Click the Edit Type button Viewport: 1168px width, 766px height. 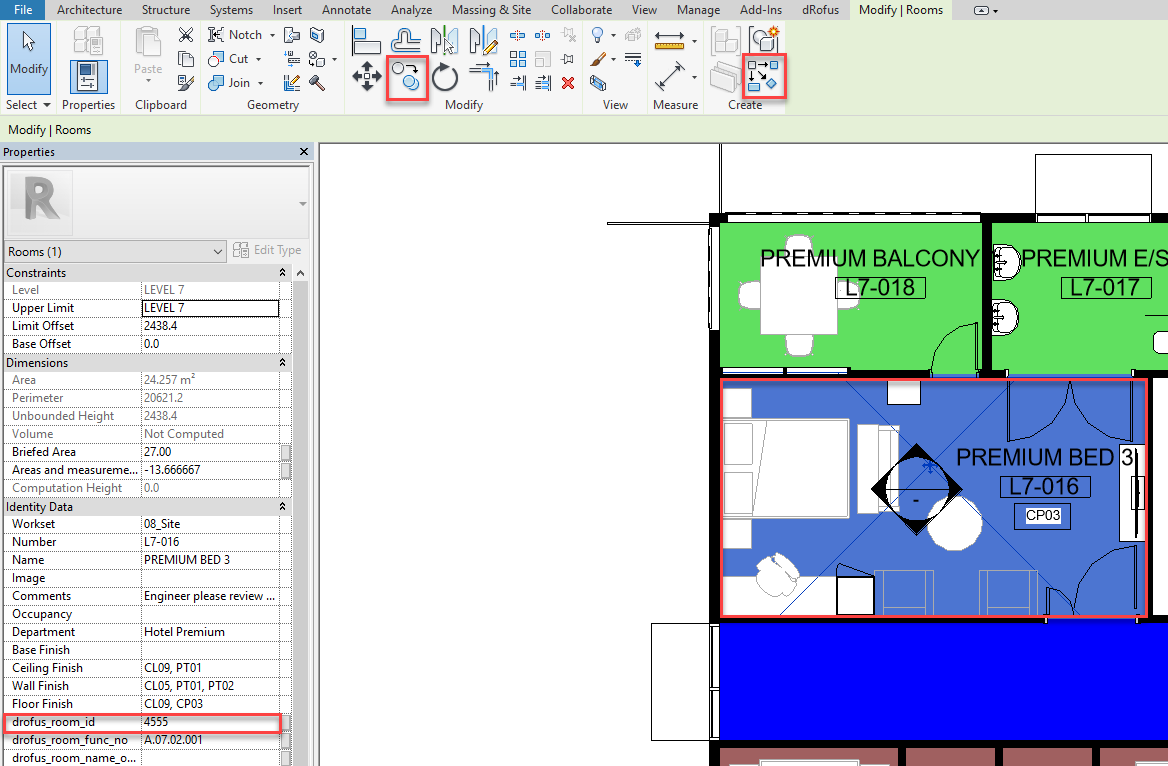pos(267,250)
